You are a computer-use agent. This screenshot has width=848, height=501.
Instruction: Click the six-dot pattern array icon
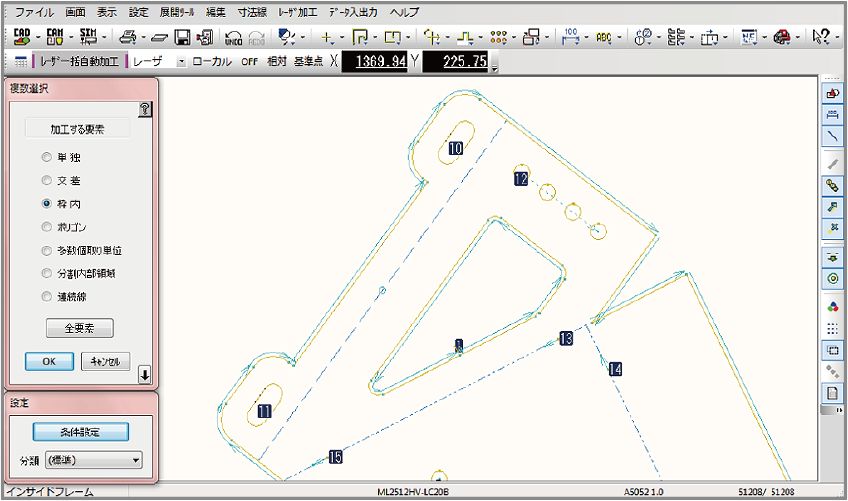tap(498, 37)
